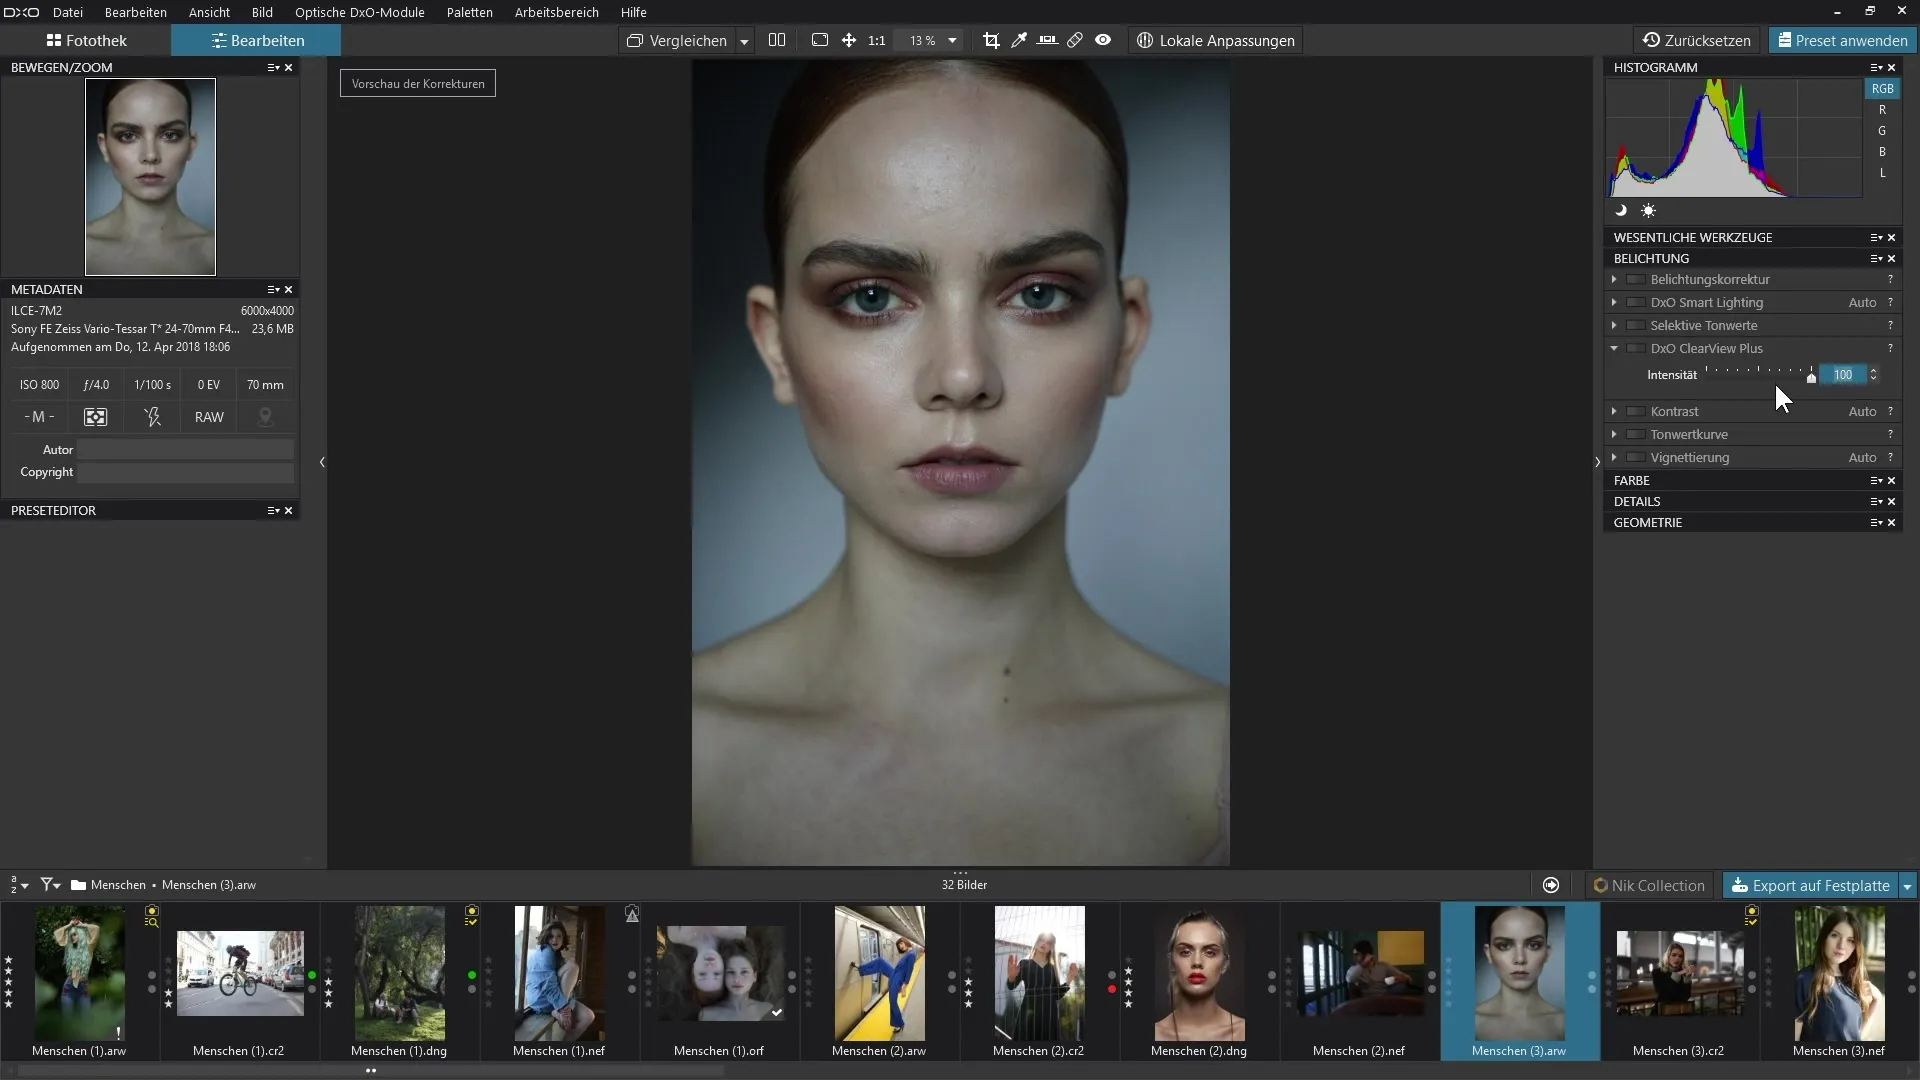Image resolution: width=1920 pixels, height=1080 pixels.
Task: Close the Geometrie palette
Action: [1891, 522]
